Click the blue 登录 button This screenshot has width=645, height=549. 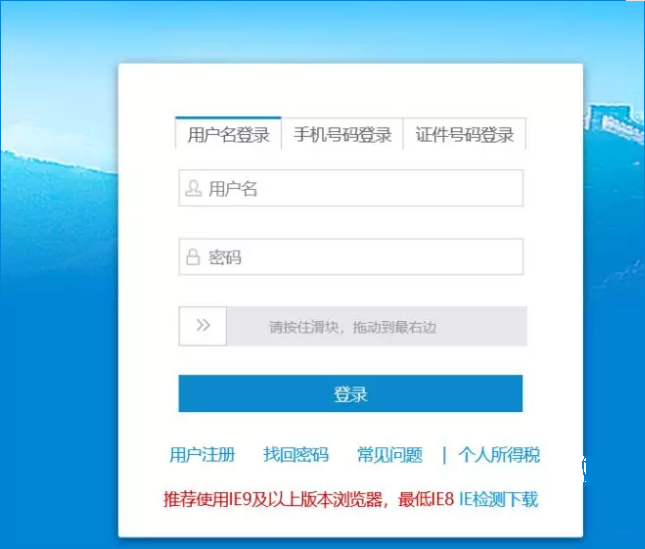coord(350,394)
